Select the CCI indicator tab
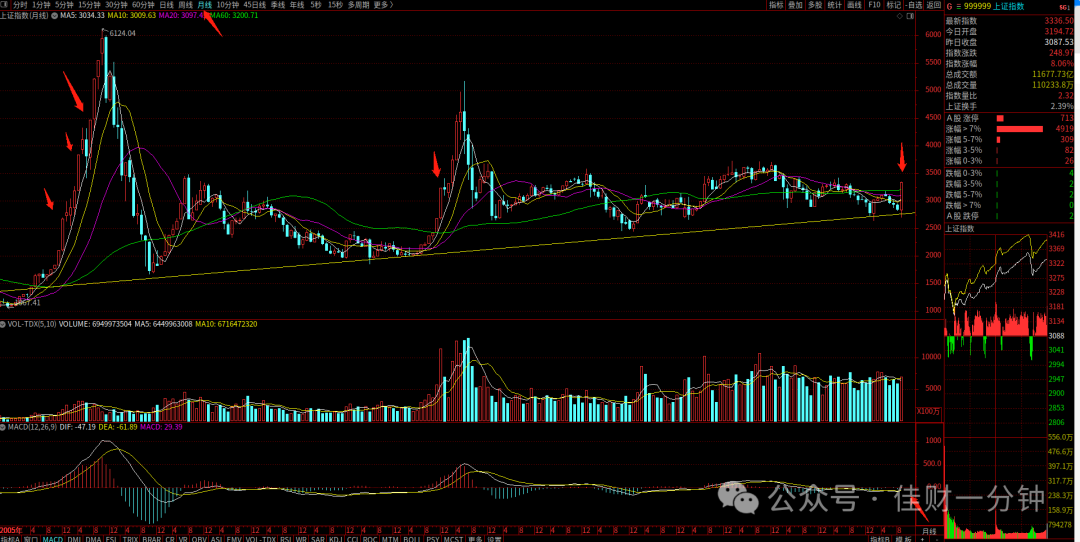This screenshot has width=1080, height=542. (x=353, y=538)
